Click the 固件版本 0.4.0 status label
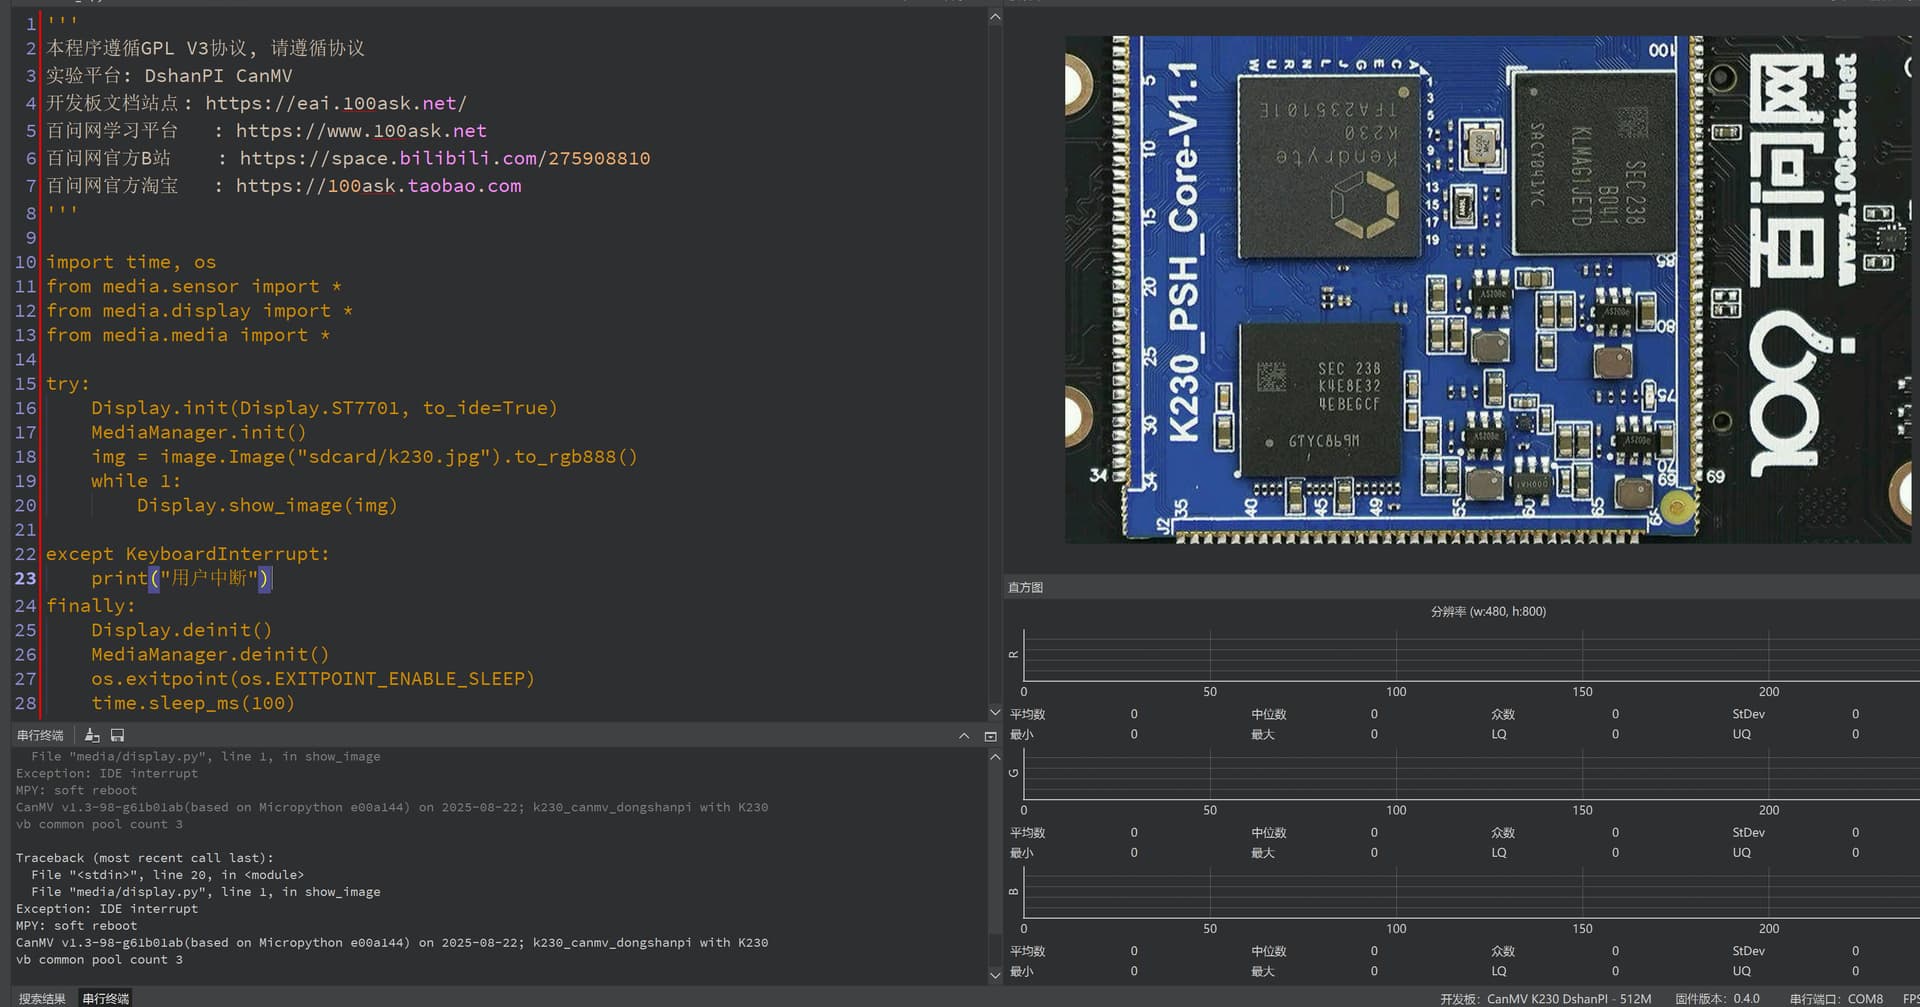 [x=1717, y=998]
